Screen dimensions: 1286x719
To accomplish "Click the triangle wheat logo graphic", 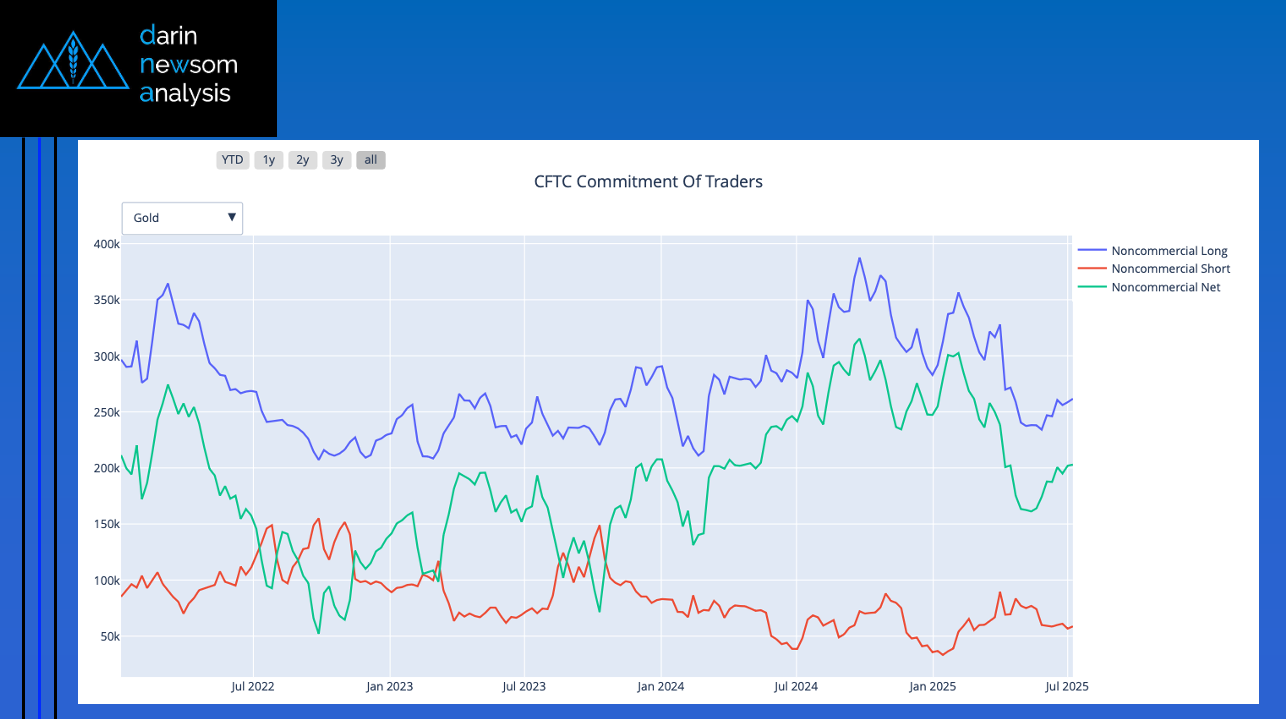I will (71, 62).
